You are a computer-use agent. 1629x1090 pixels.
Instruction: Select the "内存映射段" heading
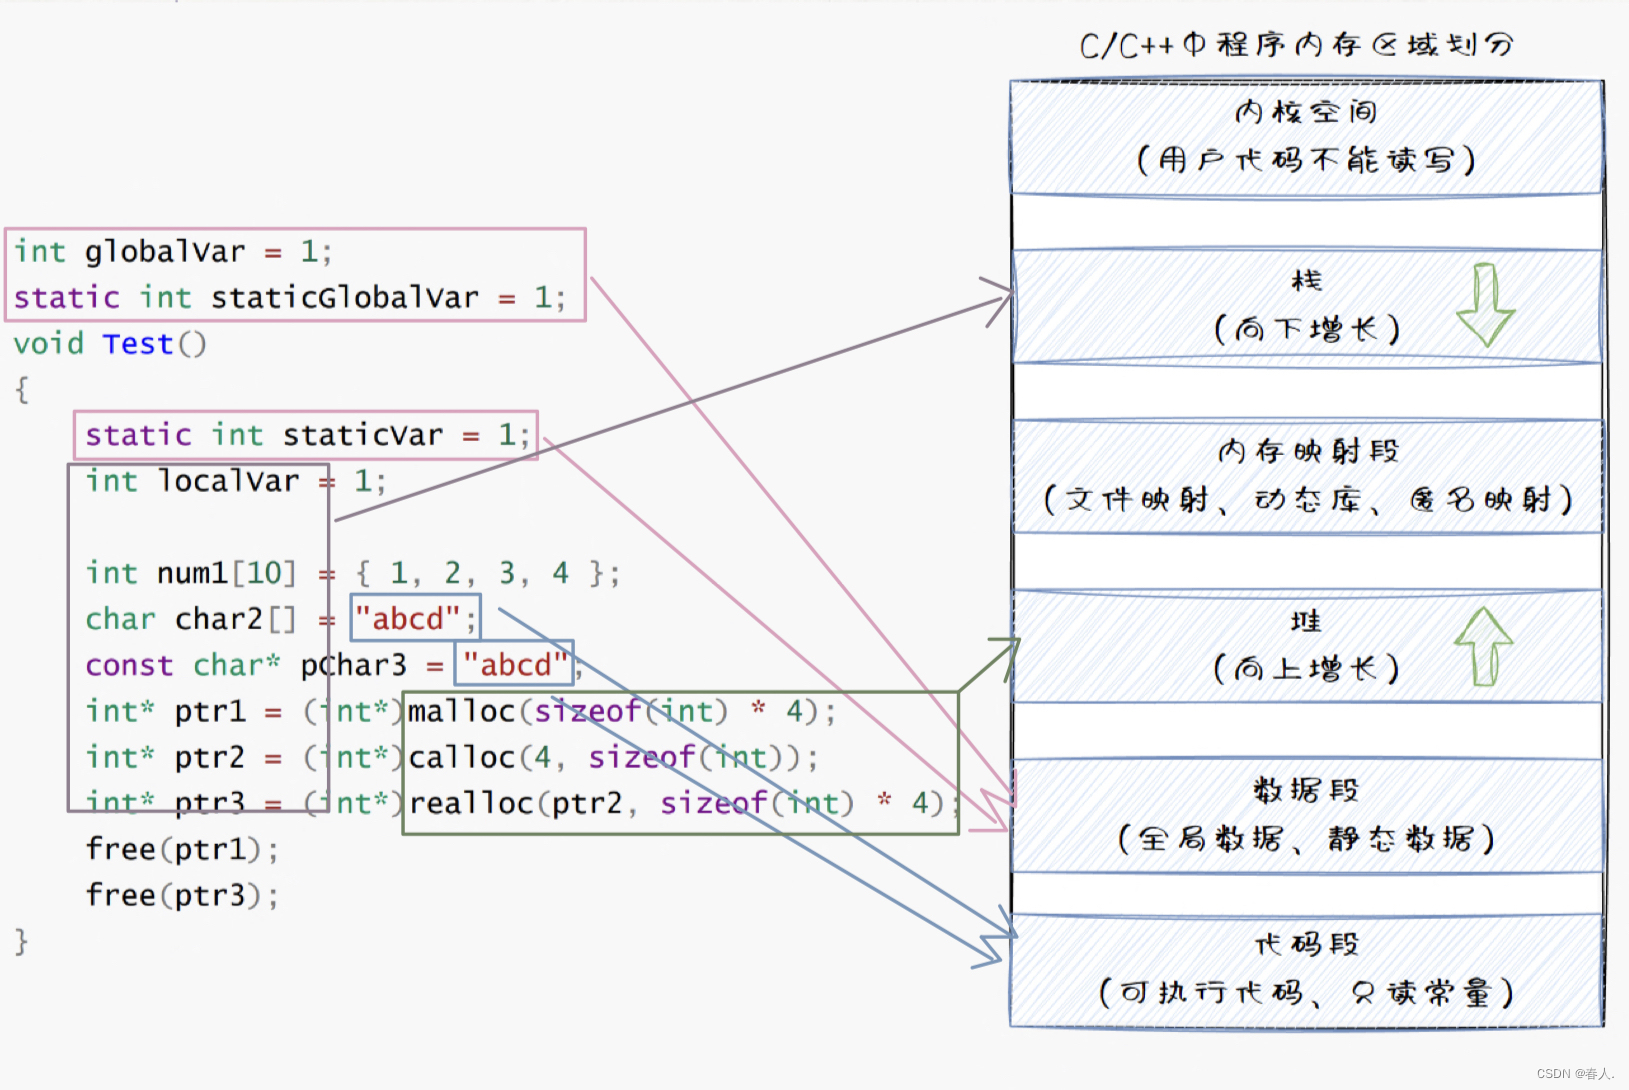click(x=1308, y=451)
